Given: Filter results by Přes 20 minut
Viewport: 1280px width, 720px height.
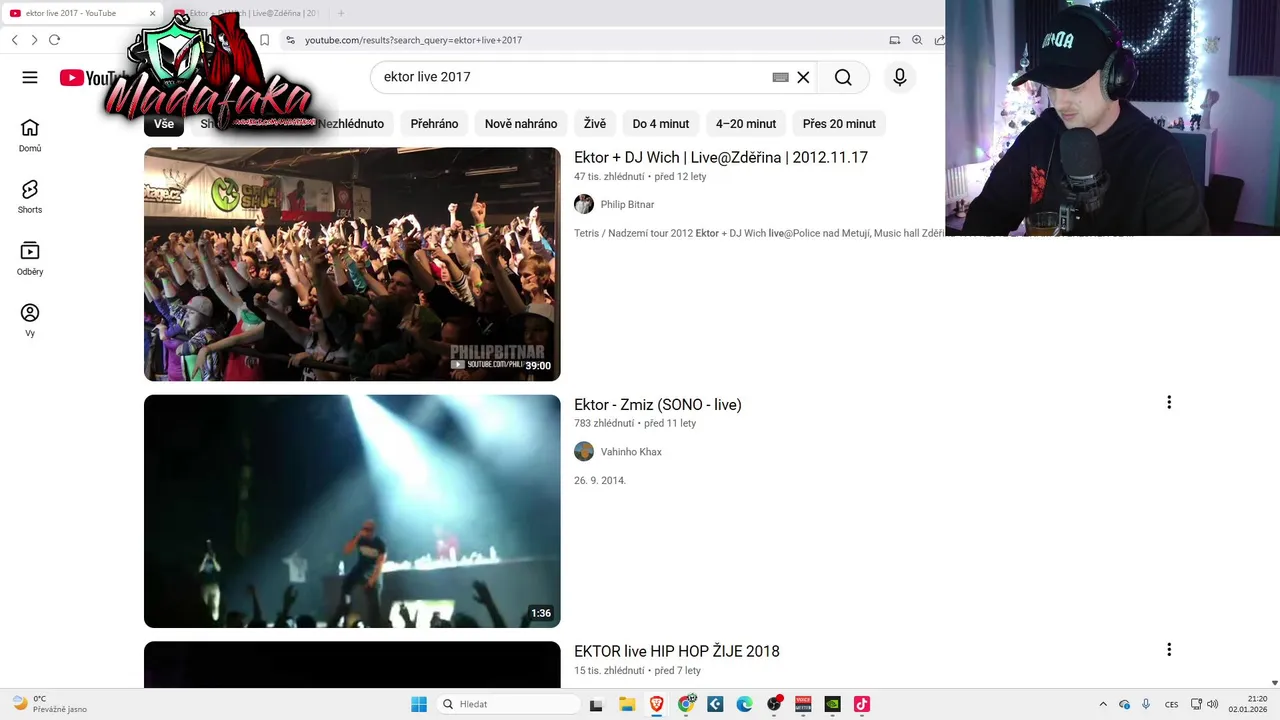Looking at the screenshot, I should (839, 124).
